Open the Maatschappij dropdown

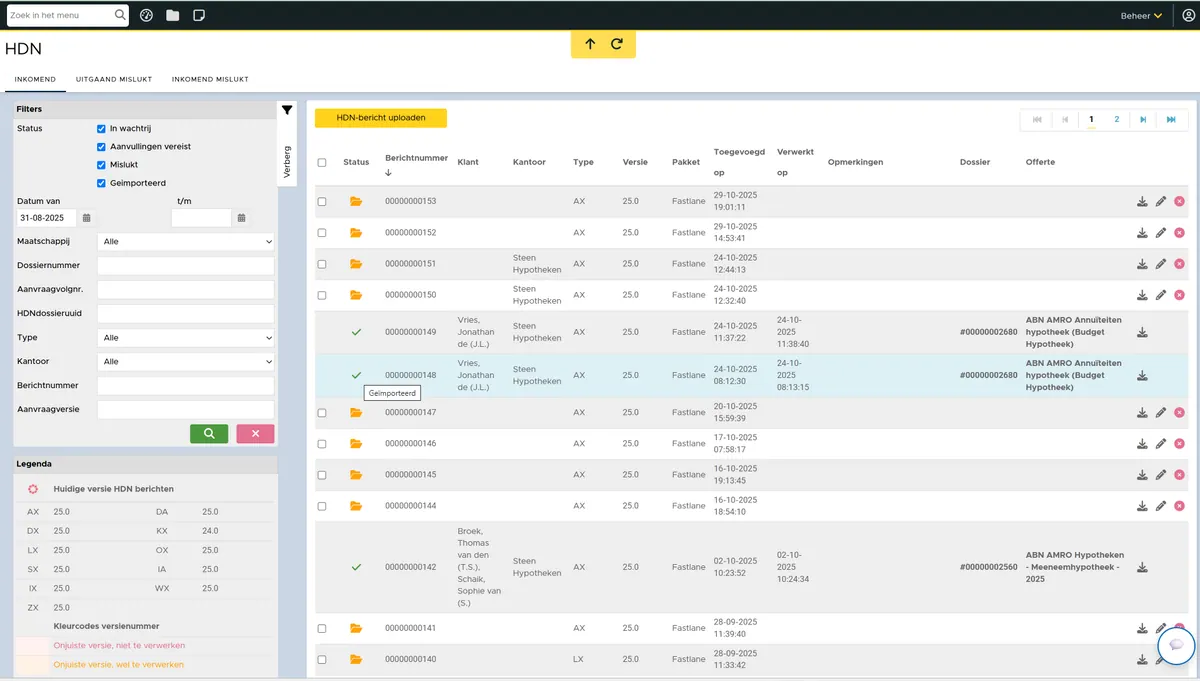pos(186,242)
